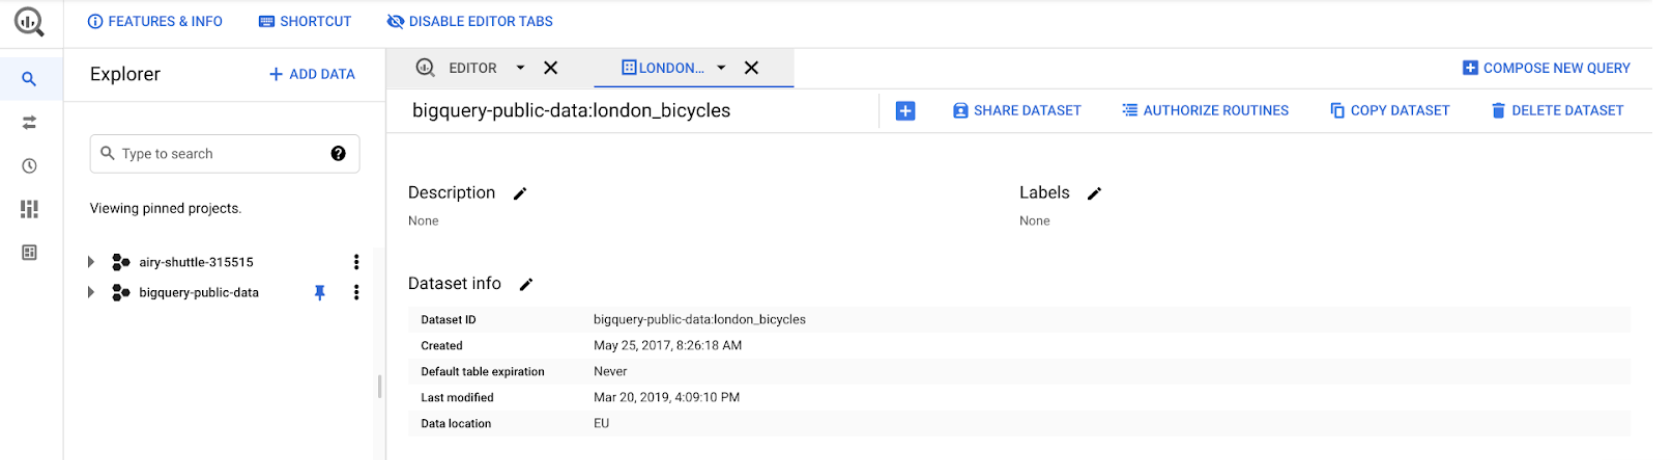Focus the Type to search field
Screen dimensions: 1670x460
click(224, 154)
